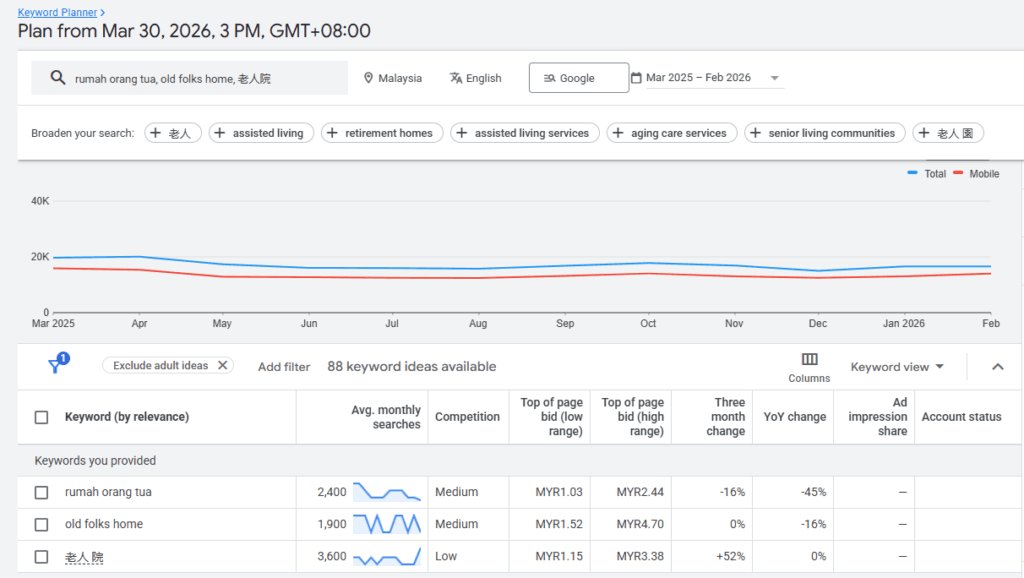Add the 'assisted living' plus suggestion
Viewport: 1024px width, 578px height.
coord(261,133)
